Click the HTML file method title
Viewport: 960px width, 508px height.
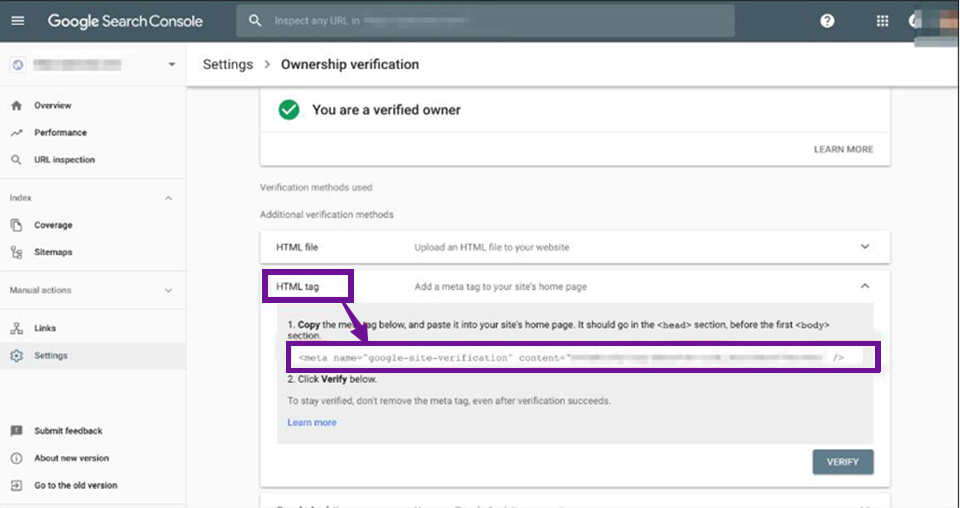tap(297, 247)
